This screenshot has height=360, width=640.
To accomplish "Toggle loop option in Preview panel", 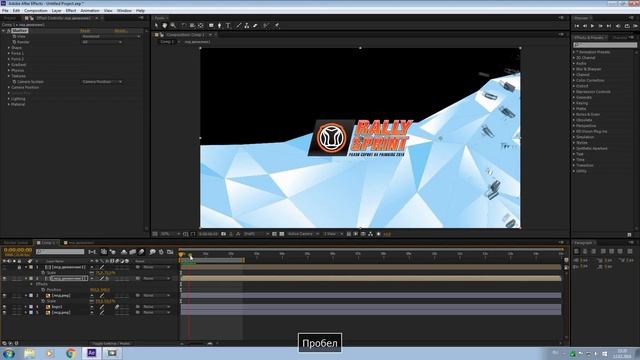I will coord(627,26).
